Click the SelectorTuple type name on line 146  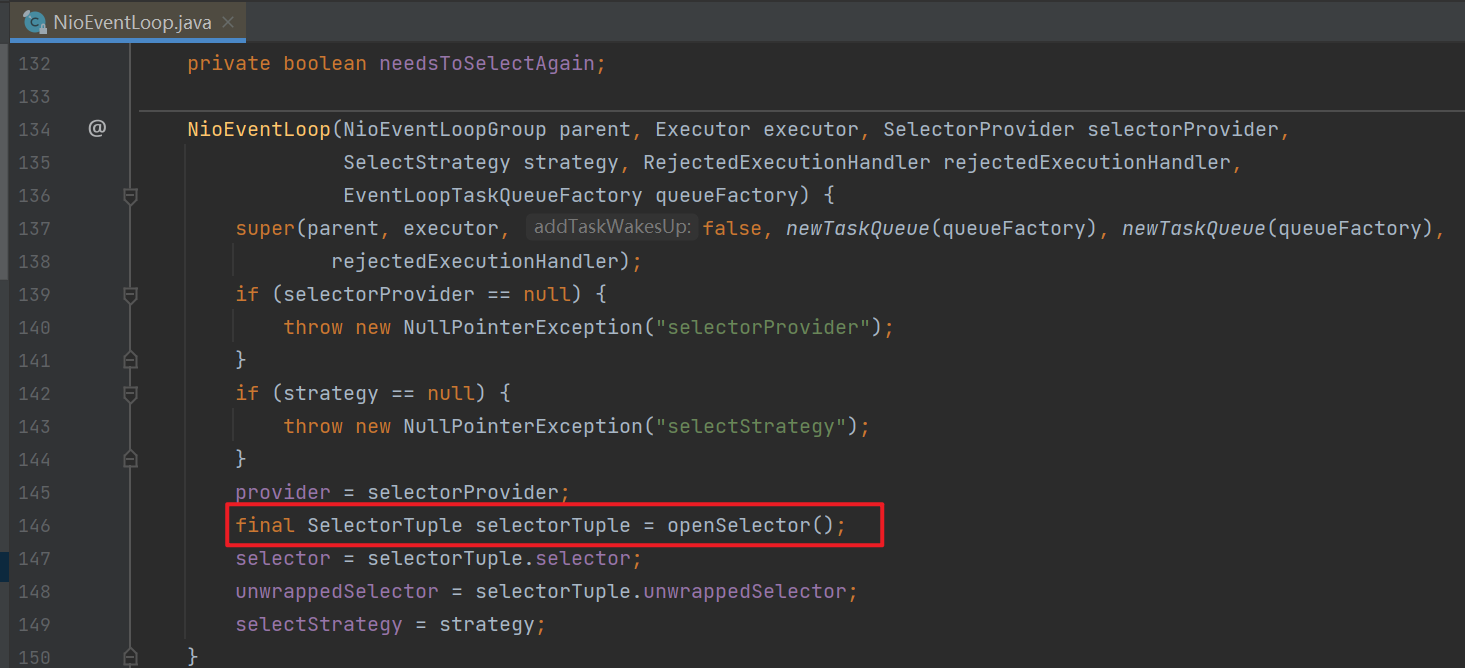(385, 525)
